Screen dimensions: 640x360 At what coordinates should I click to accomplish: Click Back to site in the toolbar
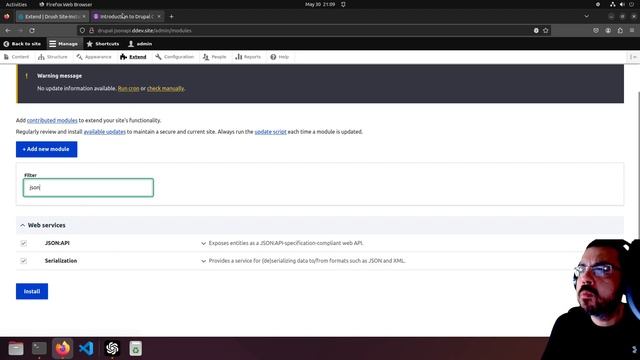22,44
